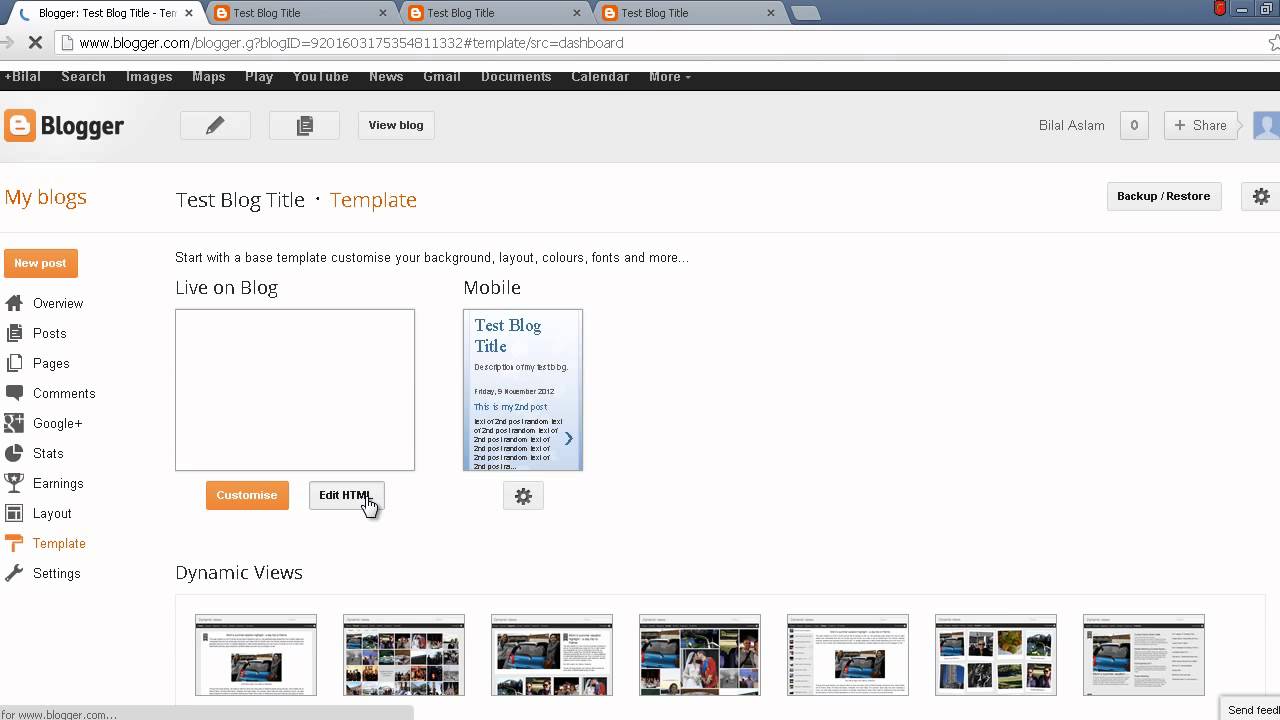Open Images in the Google bar
The width and height of the screenshot is (1280, 720).
pos(149,77)
